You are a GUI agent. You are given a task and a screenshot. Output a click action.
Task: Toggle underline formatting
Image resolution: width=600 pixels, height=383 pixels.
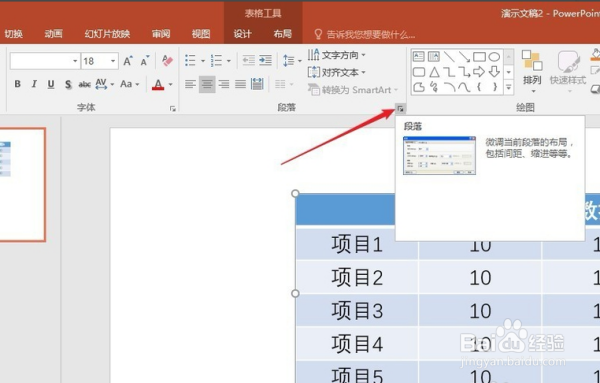(x=51, y=84)
